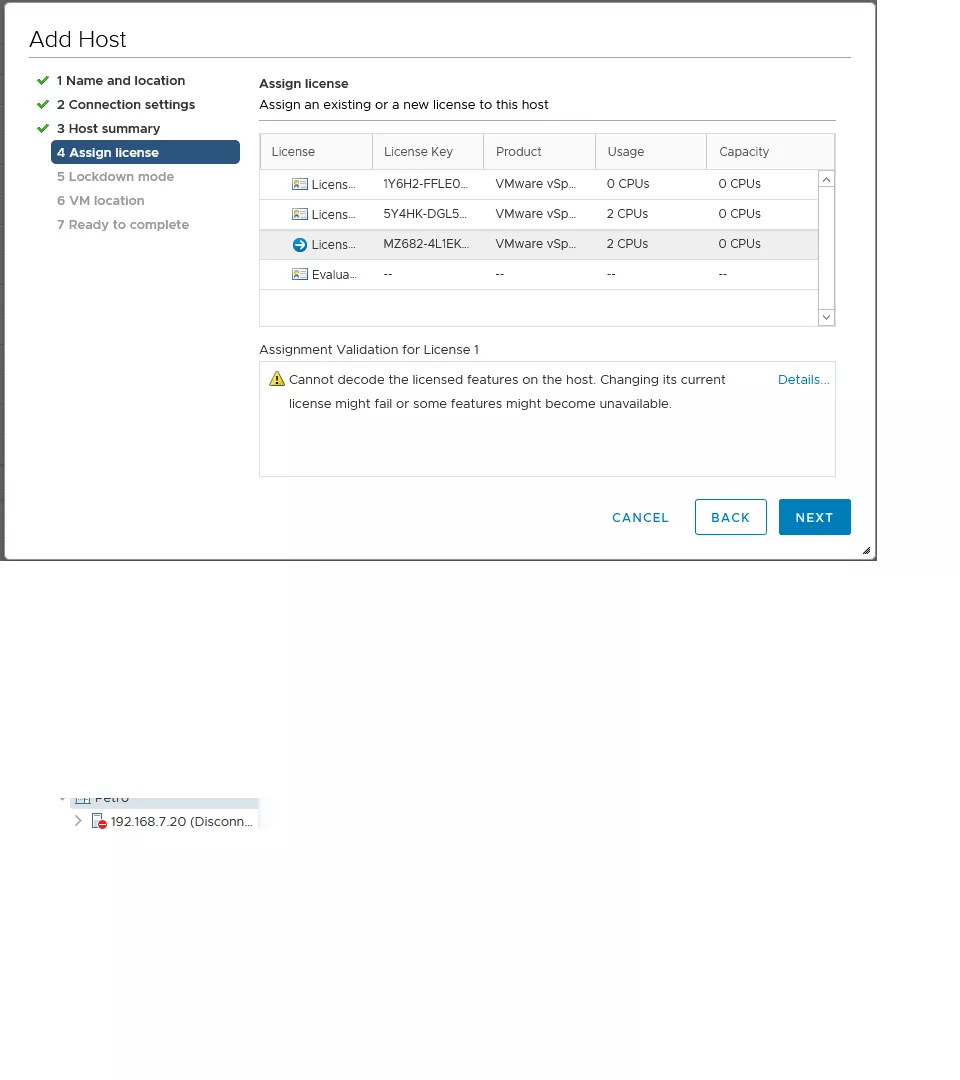Expand the 192.168.7.20 host tree node
The height and width of the screenshot is (1080, 960).
point(78,821)
